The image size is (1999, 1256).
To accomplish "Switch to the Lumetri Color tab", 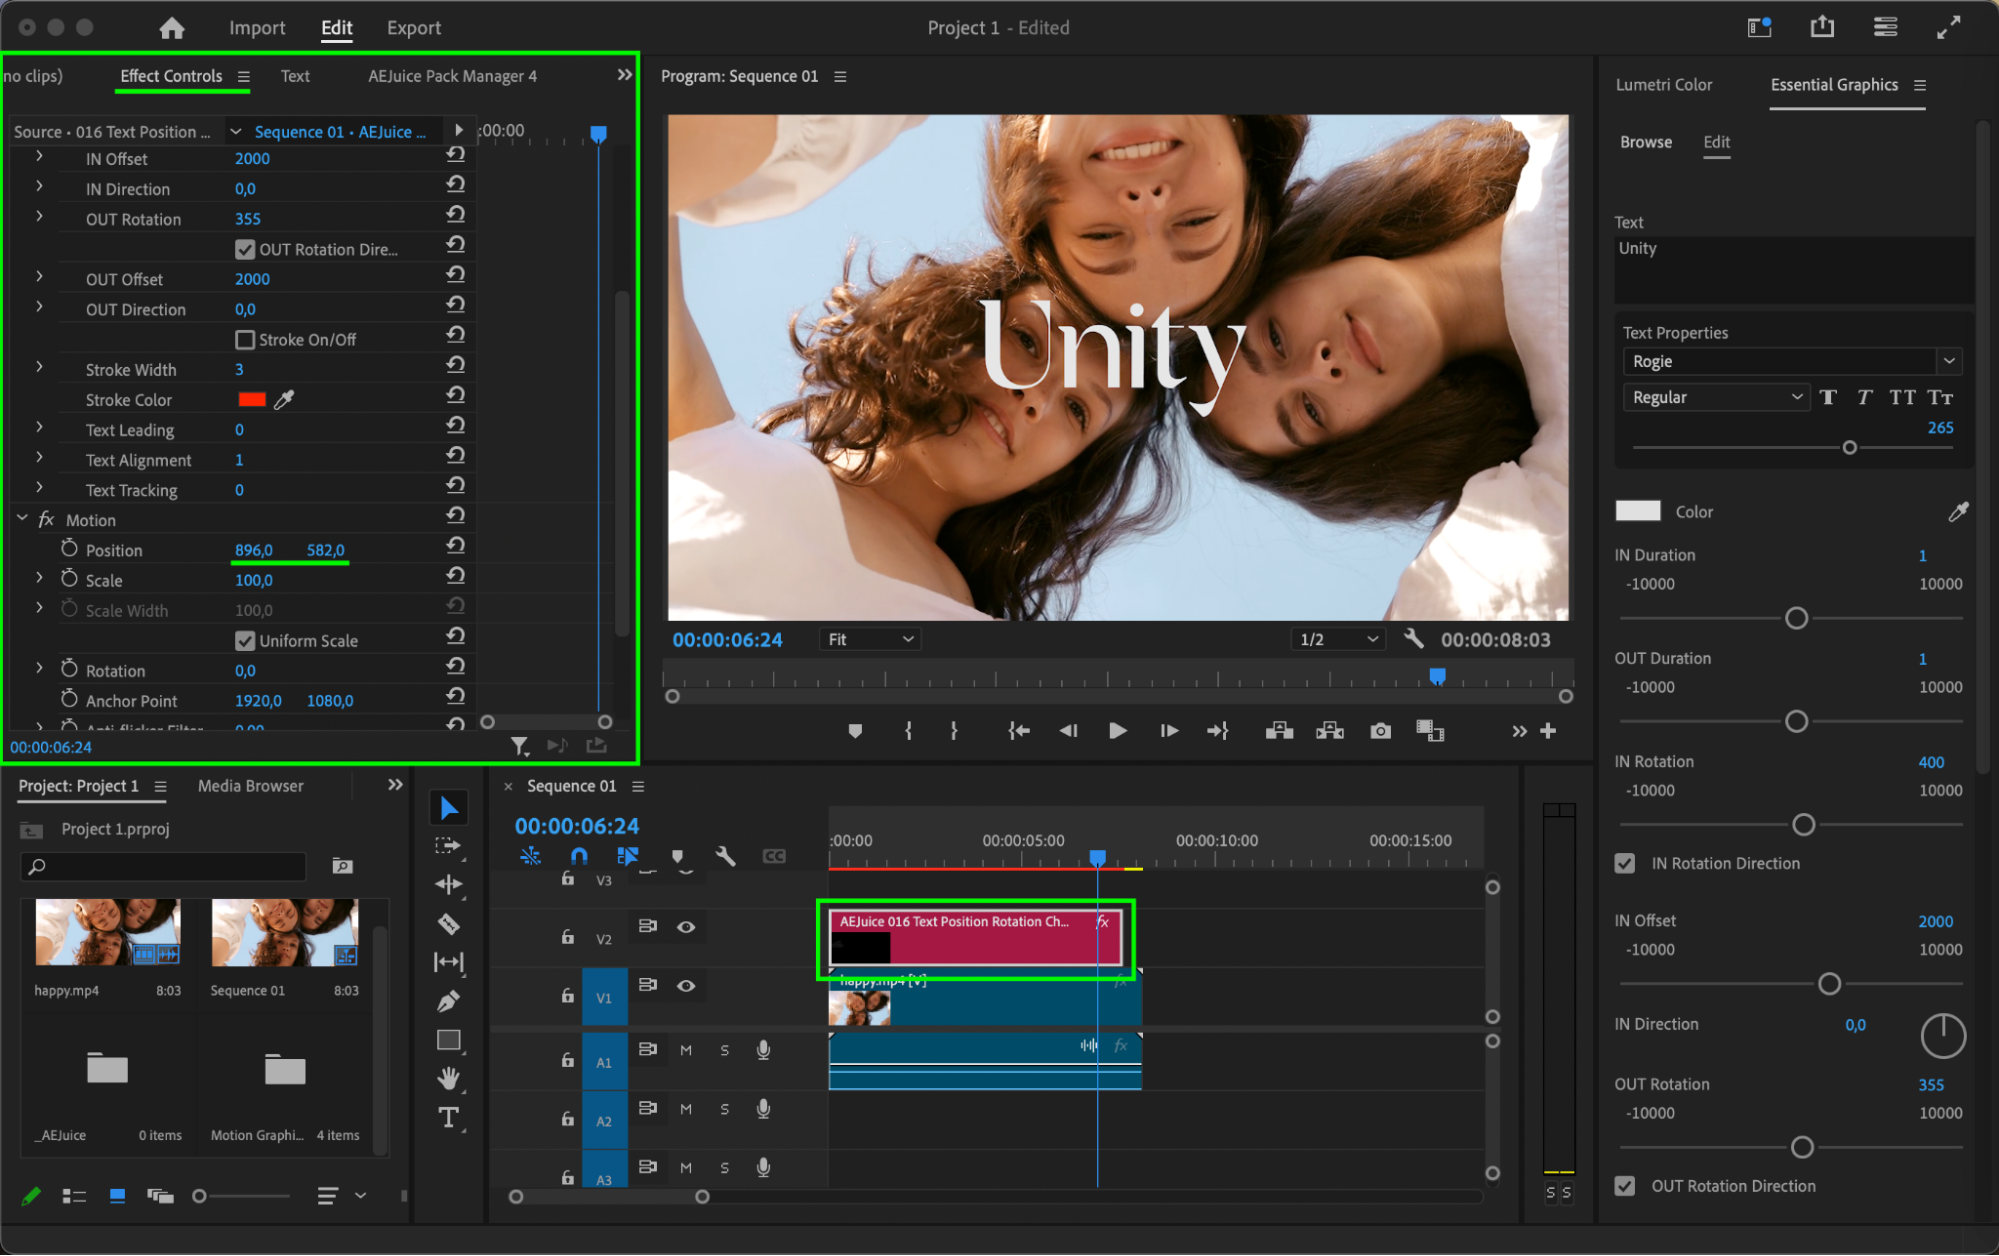I will tap(1663, 85).
